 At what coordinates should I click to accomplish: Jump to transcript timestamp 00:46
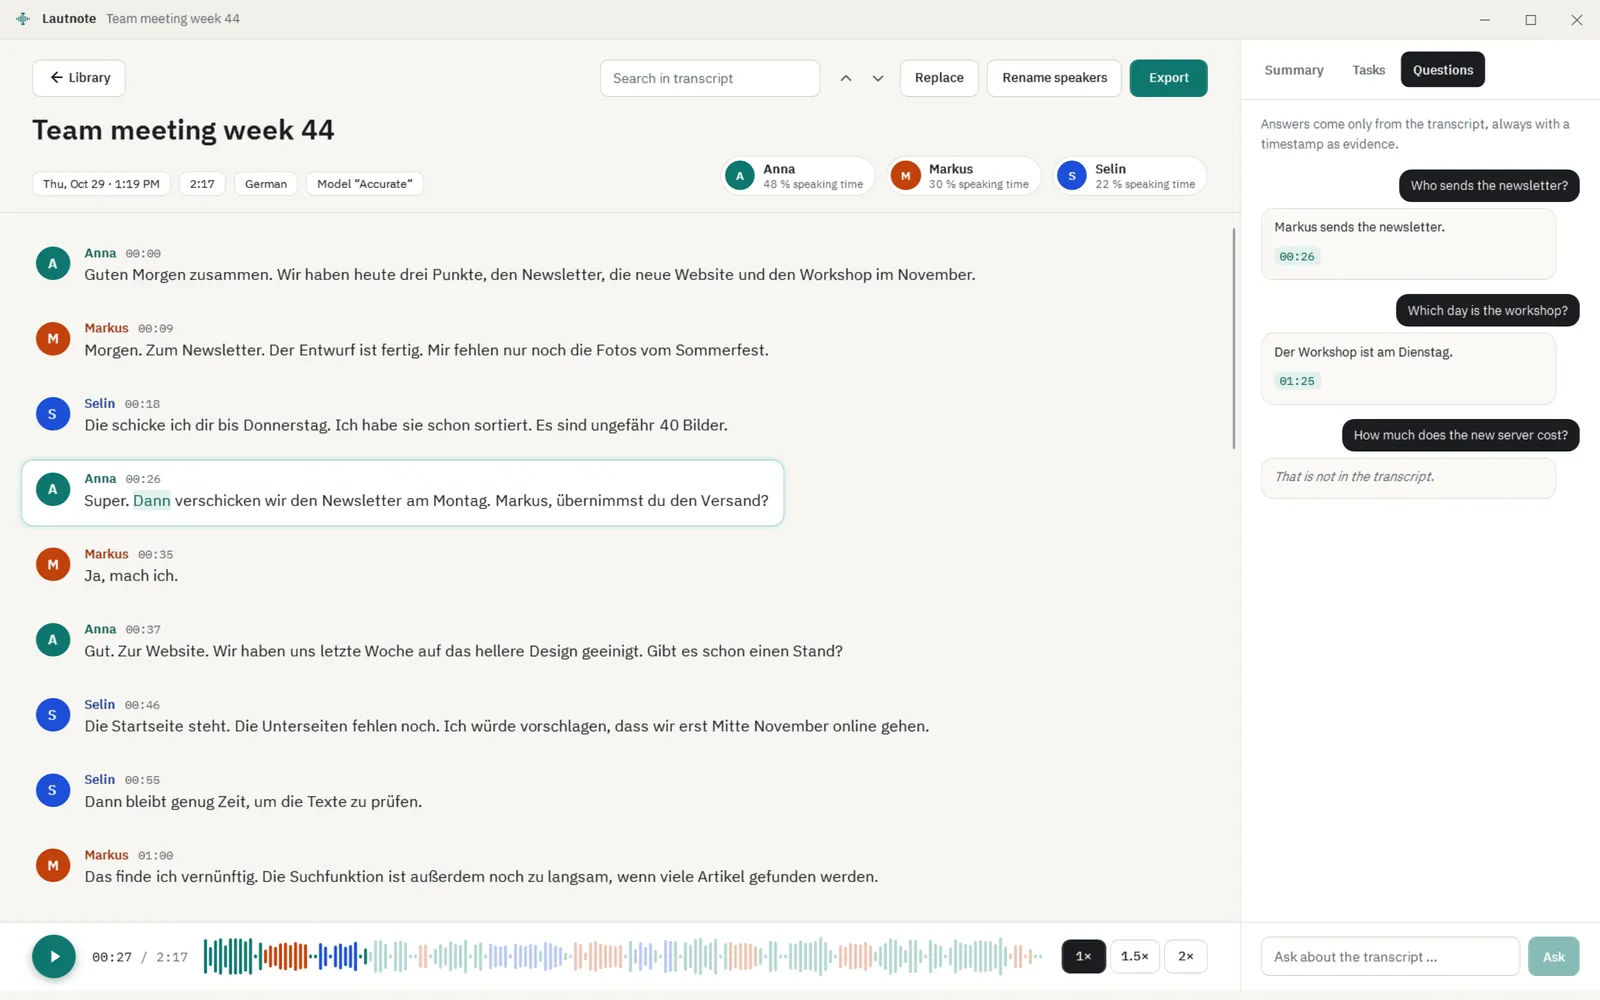pos(142,705)
